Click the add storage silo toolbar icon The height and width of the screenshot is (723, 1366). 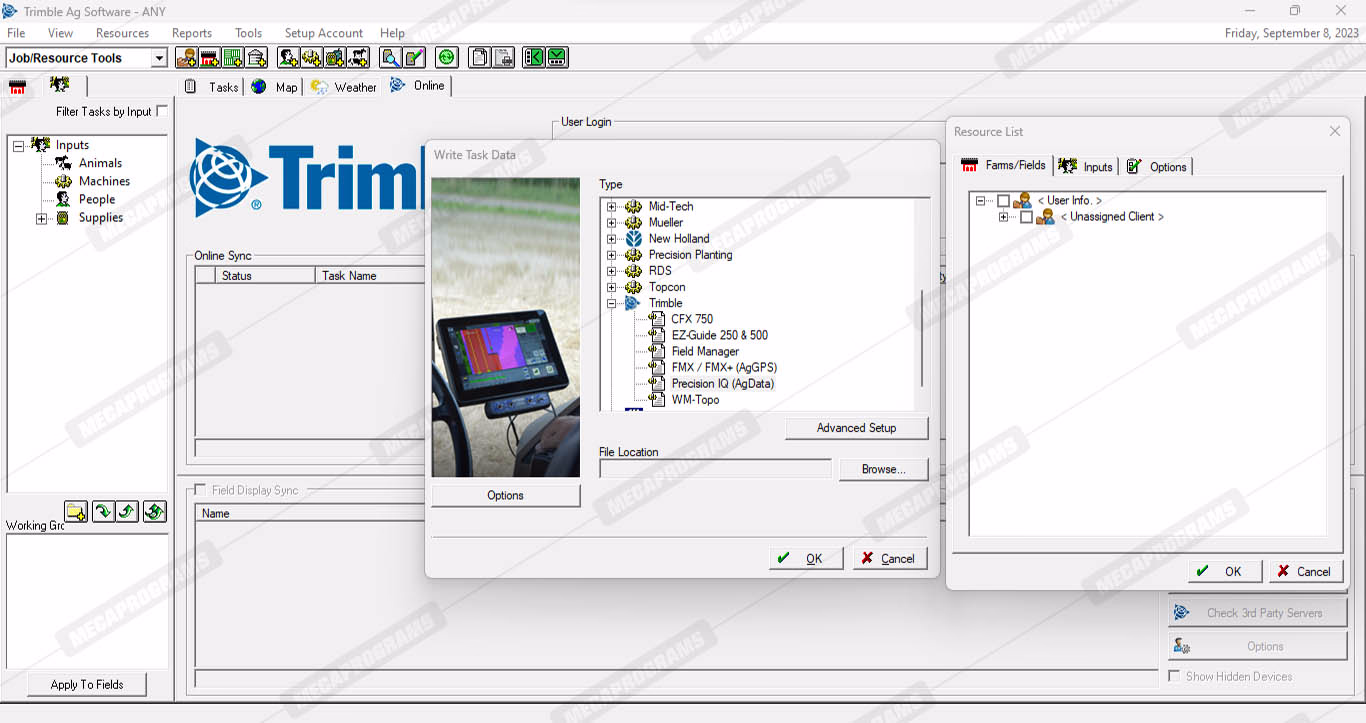pos(256,58)
